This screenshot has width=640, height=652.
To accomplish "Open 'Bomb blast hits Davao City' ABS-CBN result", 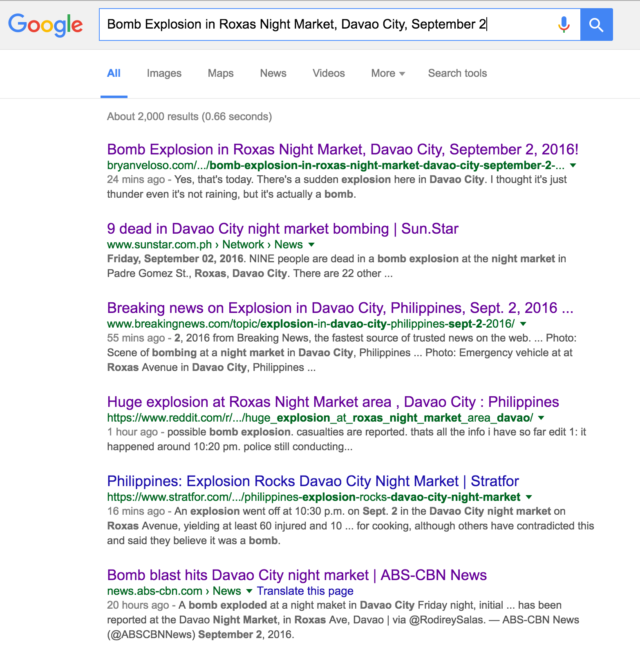I will 297,575.
